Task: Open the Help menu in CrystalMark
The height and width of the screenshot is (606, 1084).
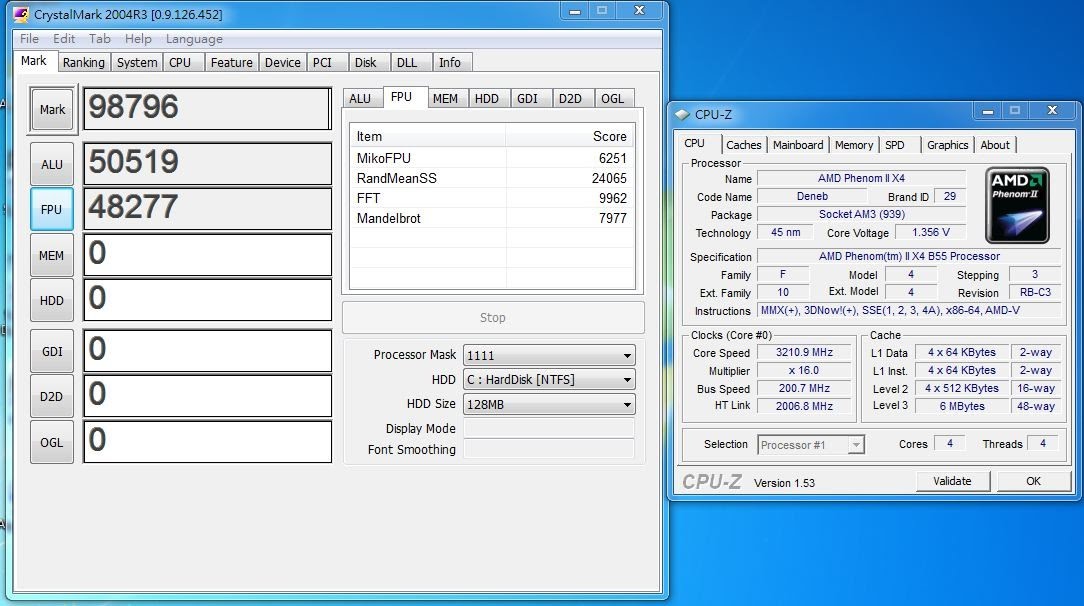Action: [x=138, y=39]
